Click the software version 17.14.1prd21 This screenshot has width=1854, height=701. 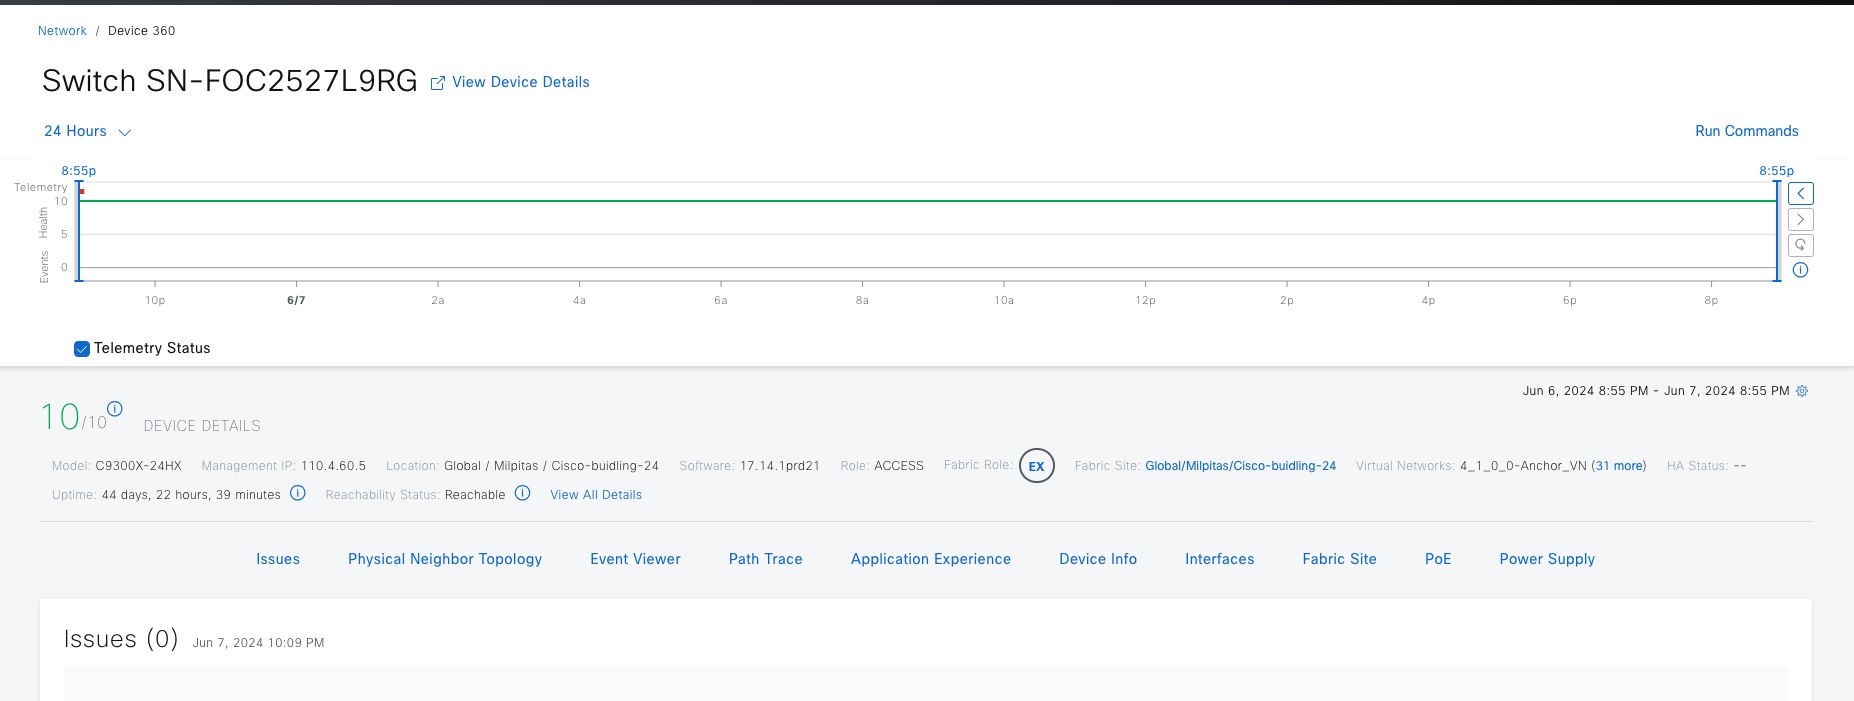[780, 466]
